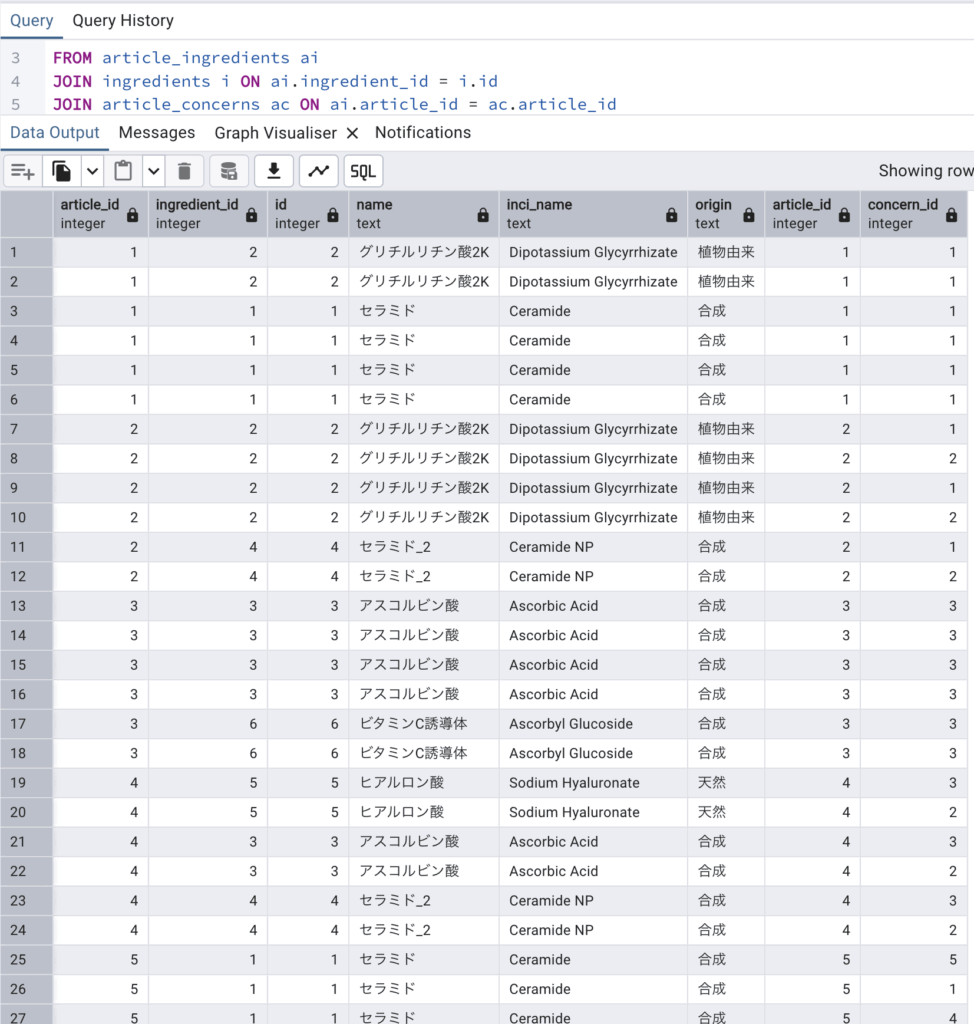The image size is (974, 1024).
Task: Click query line 5 JOIN article_concerns
Action: [x=334, y=104]
